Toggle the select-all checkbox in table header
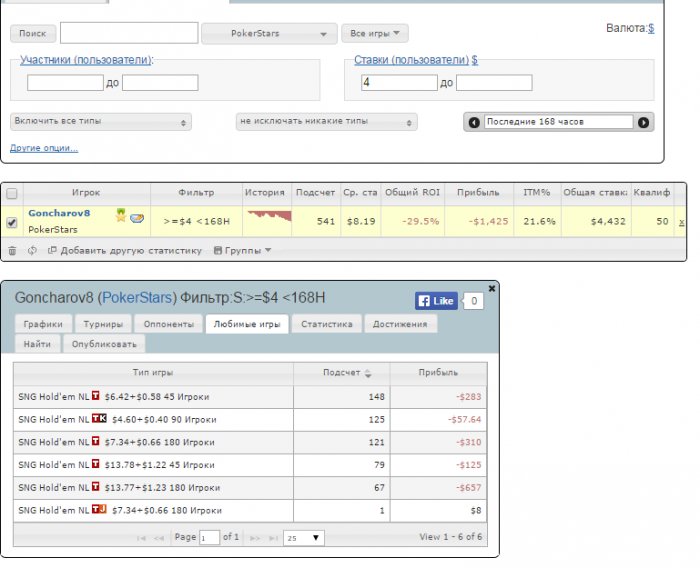 [11, 192]
